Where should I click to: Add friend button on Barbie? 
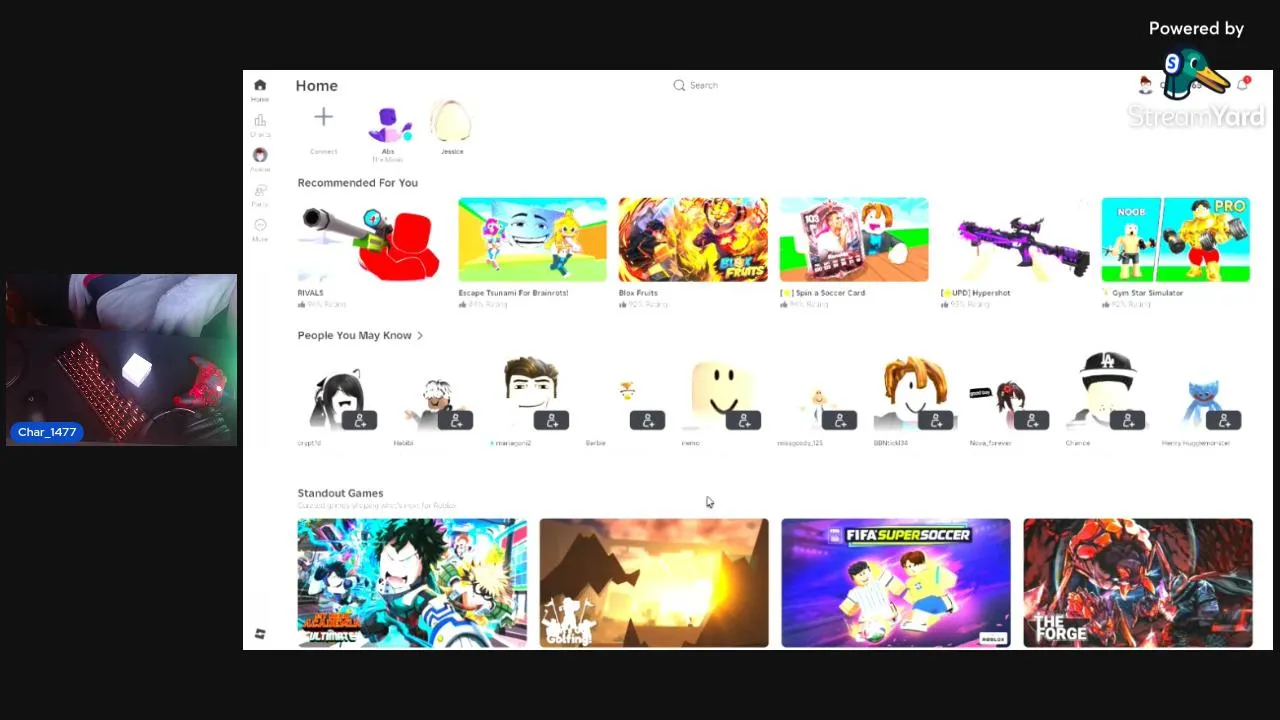(648, 420)
